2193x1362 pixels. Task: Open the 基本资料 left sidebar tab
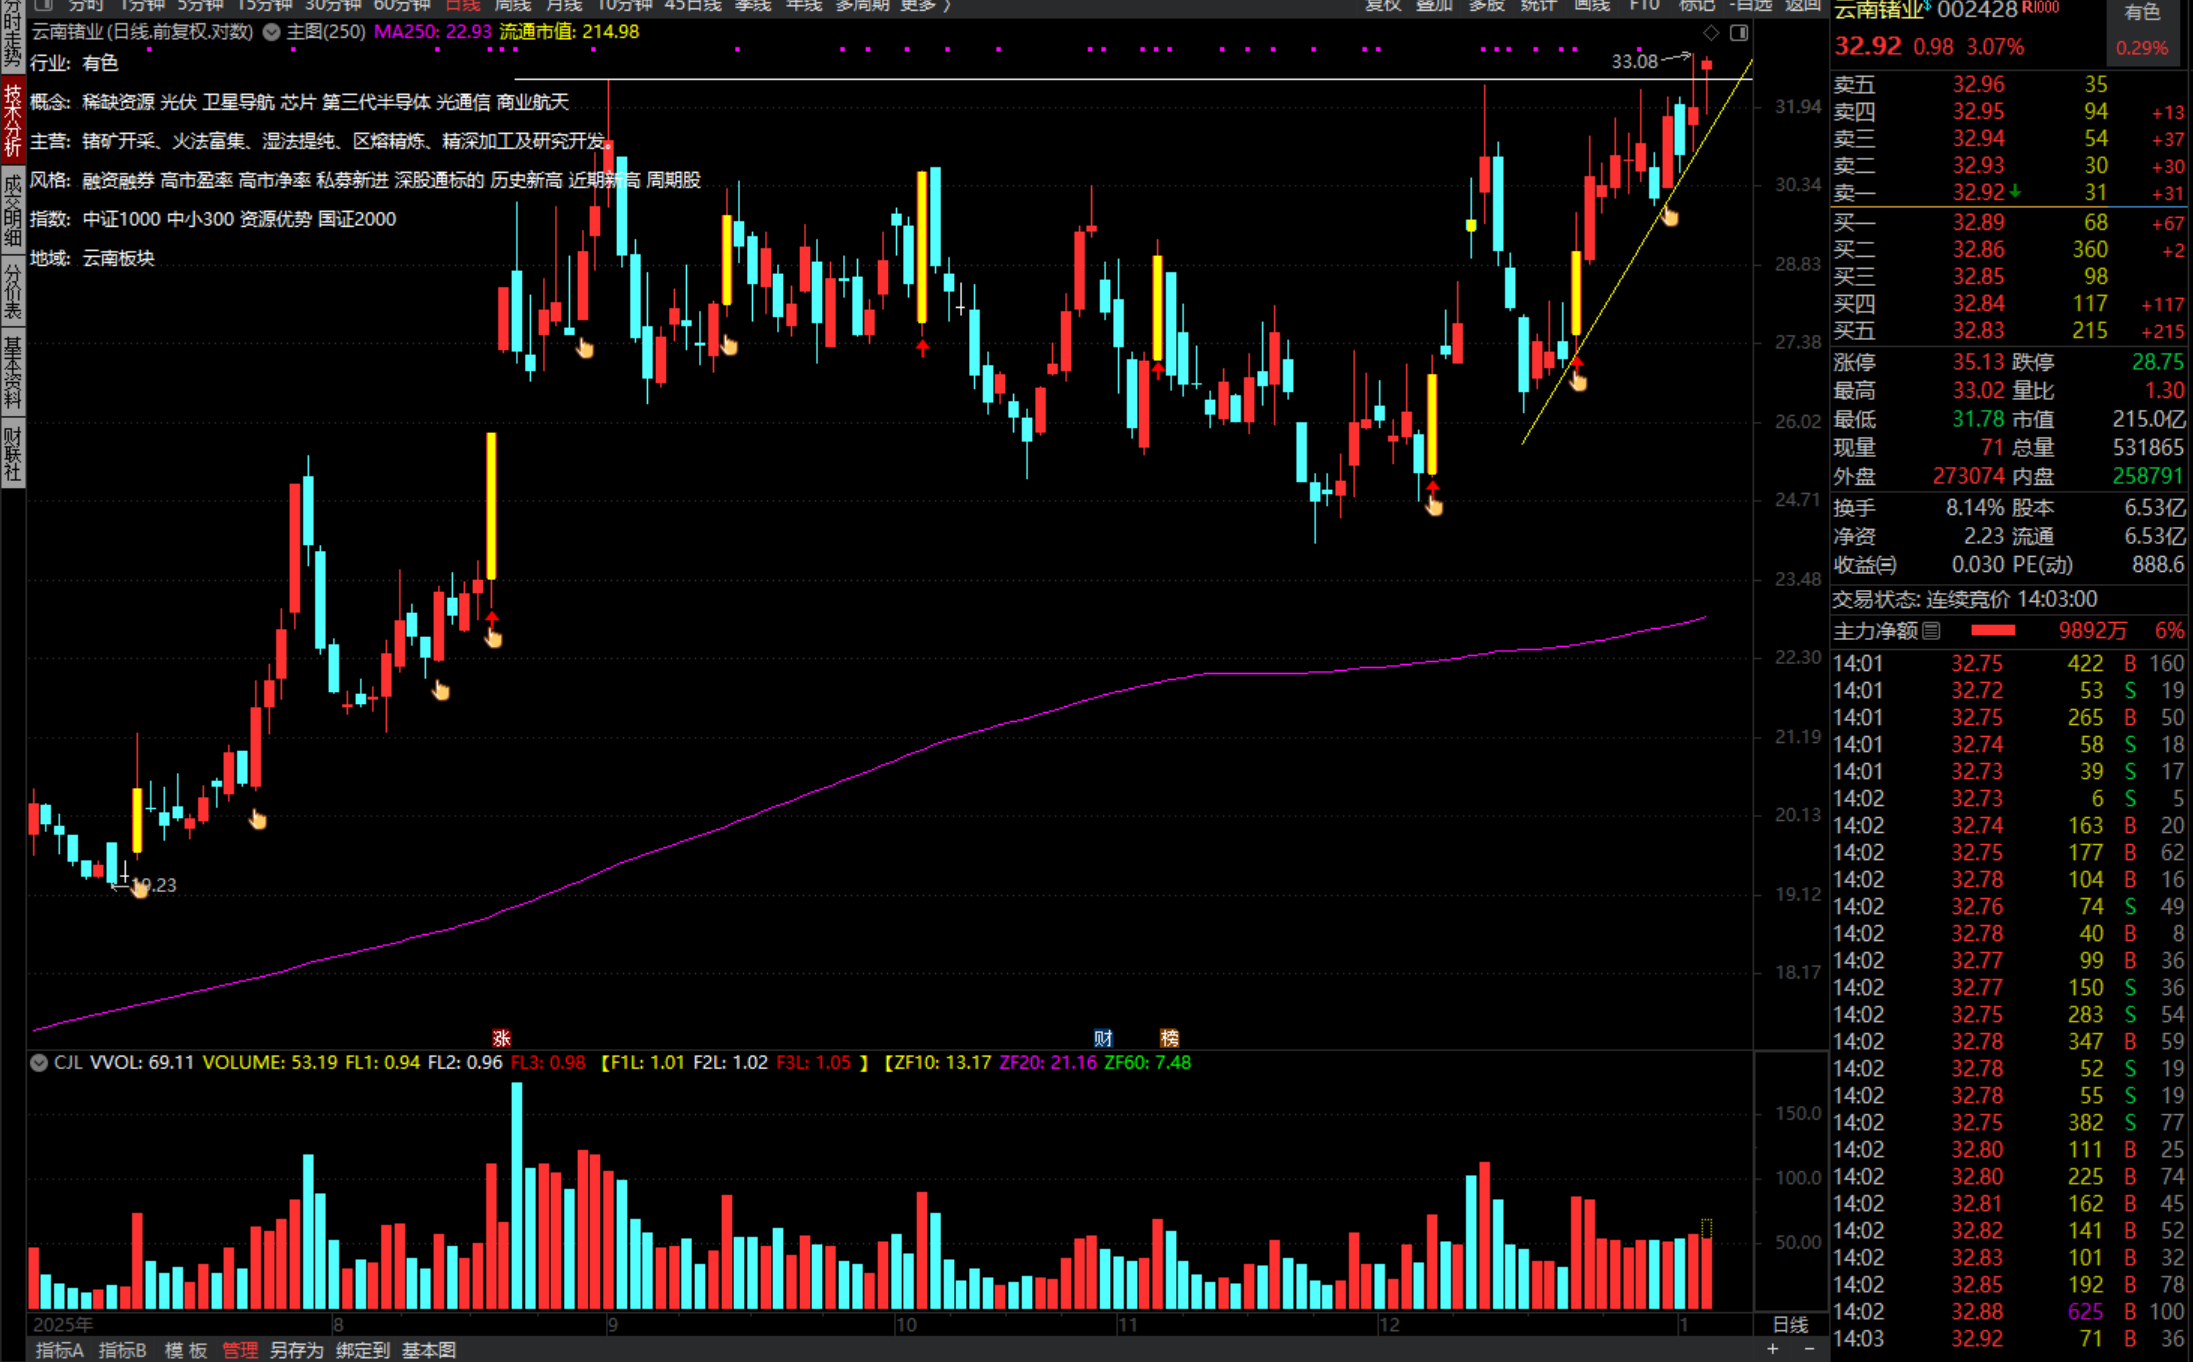point(12,372)
